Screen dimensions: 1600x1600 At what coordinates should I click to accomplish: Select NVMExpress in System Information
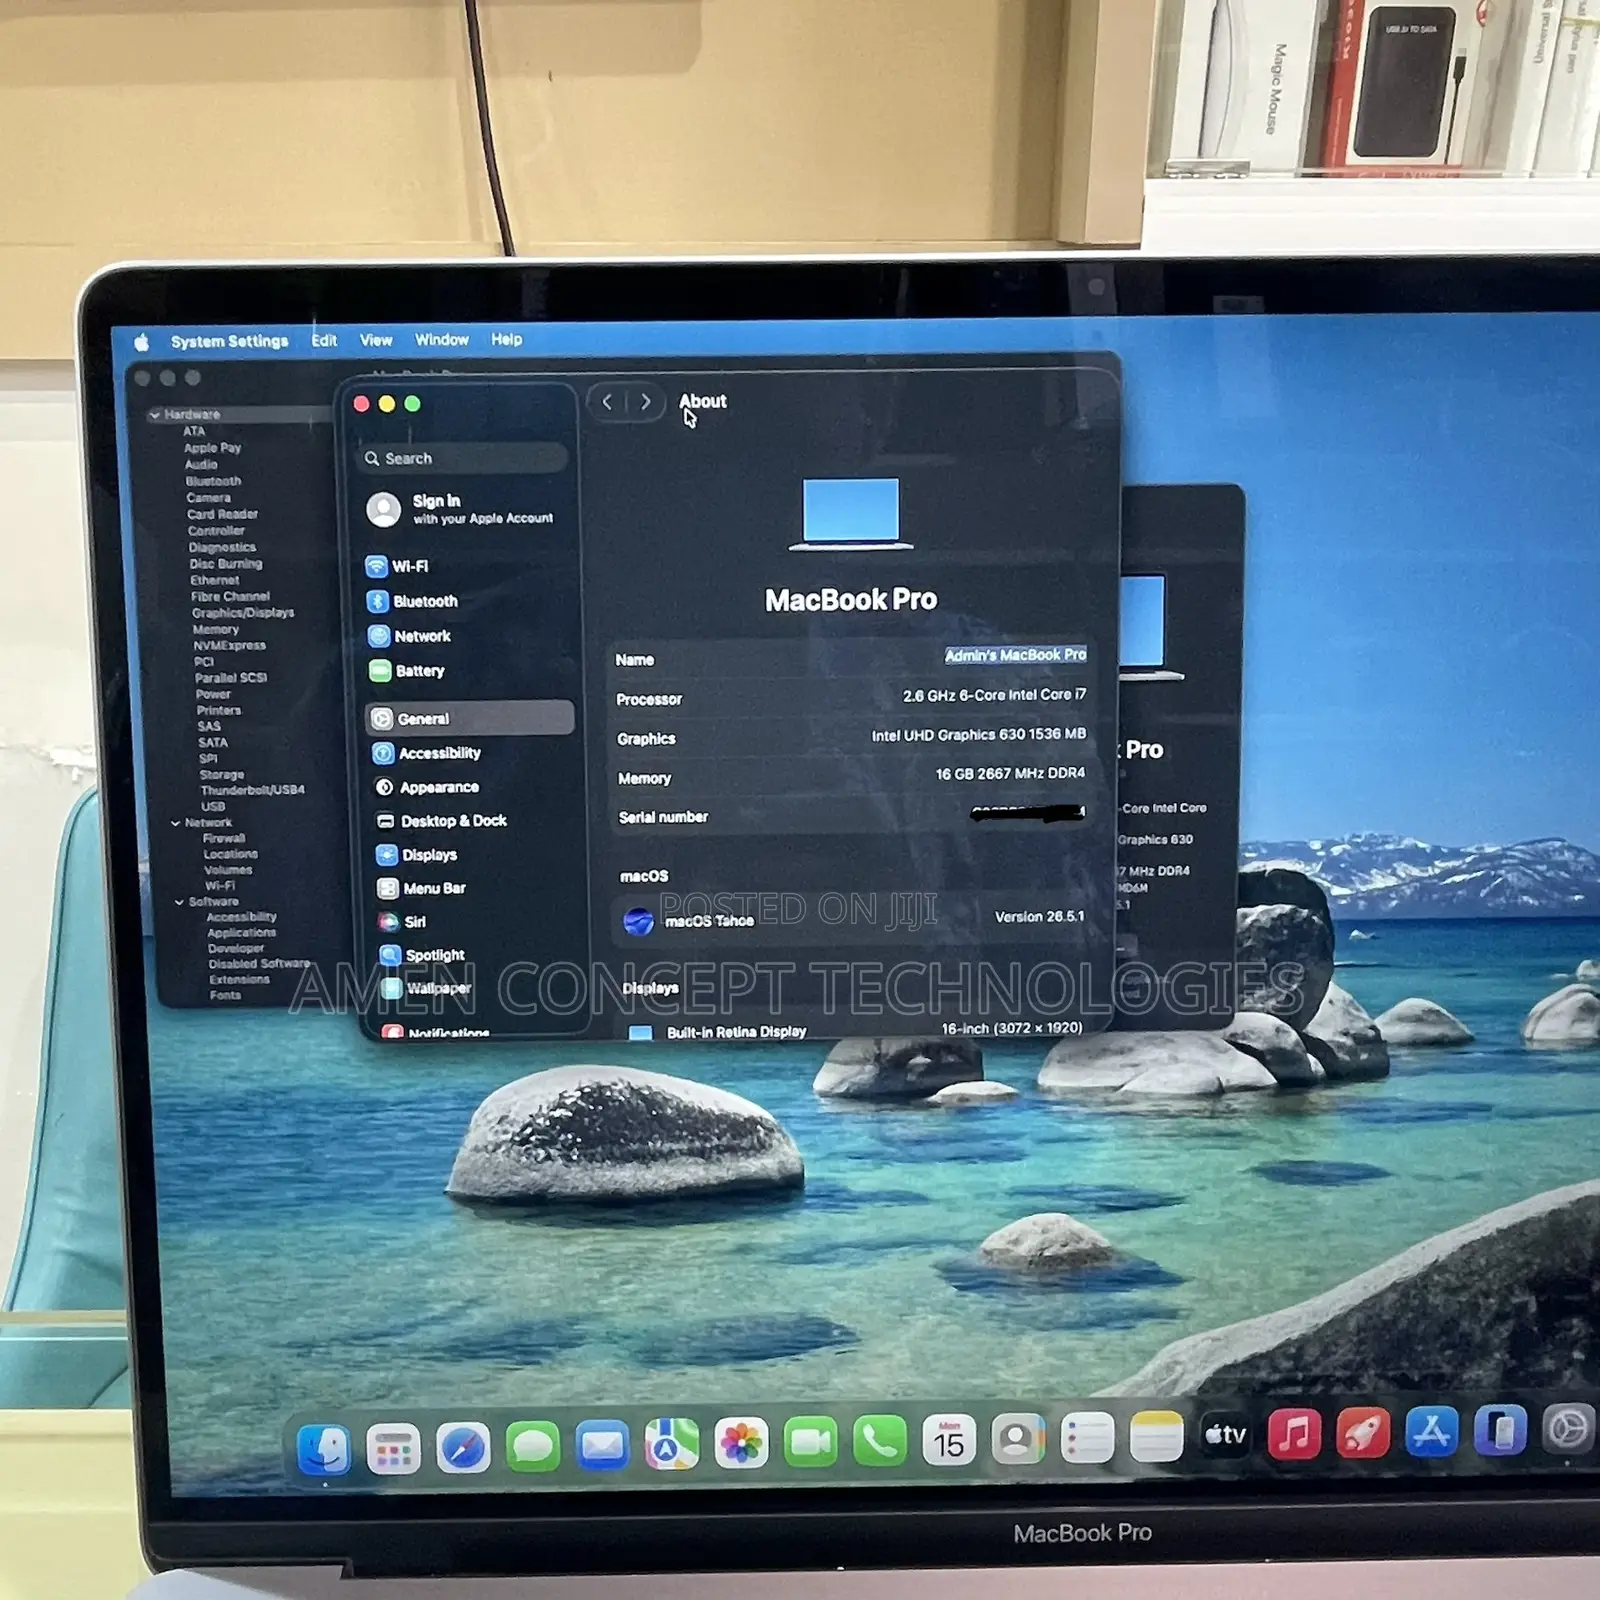[x=230, y=646]
